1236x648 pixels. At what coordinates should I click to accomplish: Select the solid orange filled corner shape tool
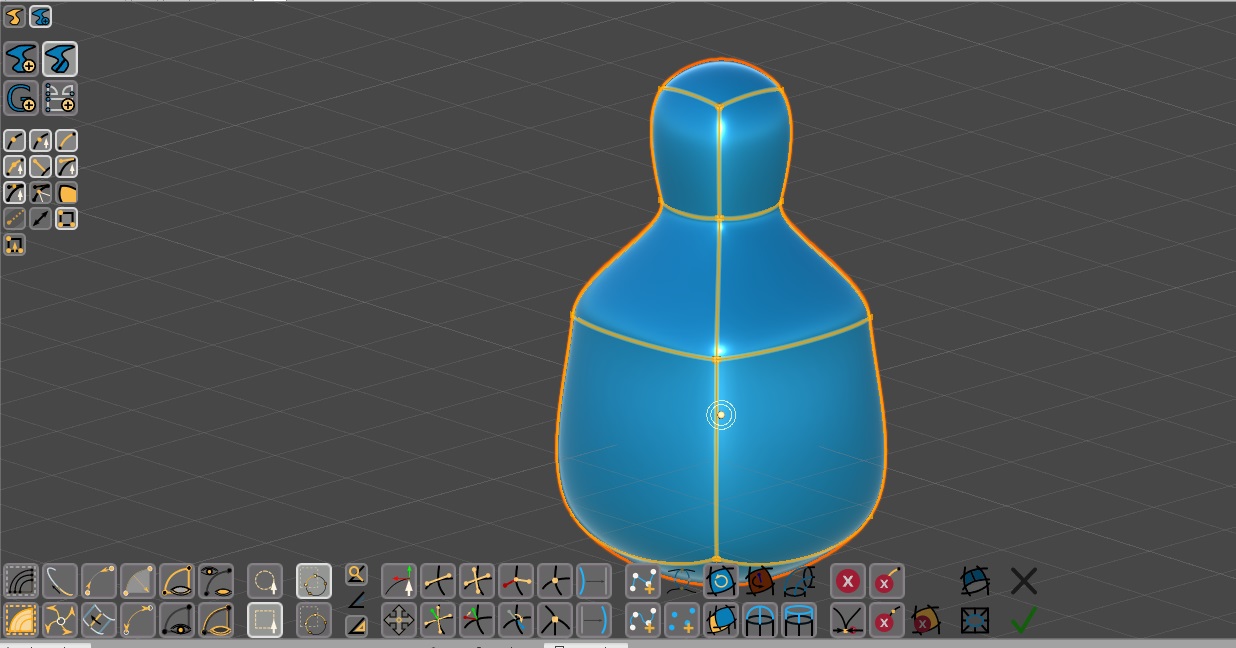click(66, 192)
